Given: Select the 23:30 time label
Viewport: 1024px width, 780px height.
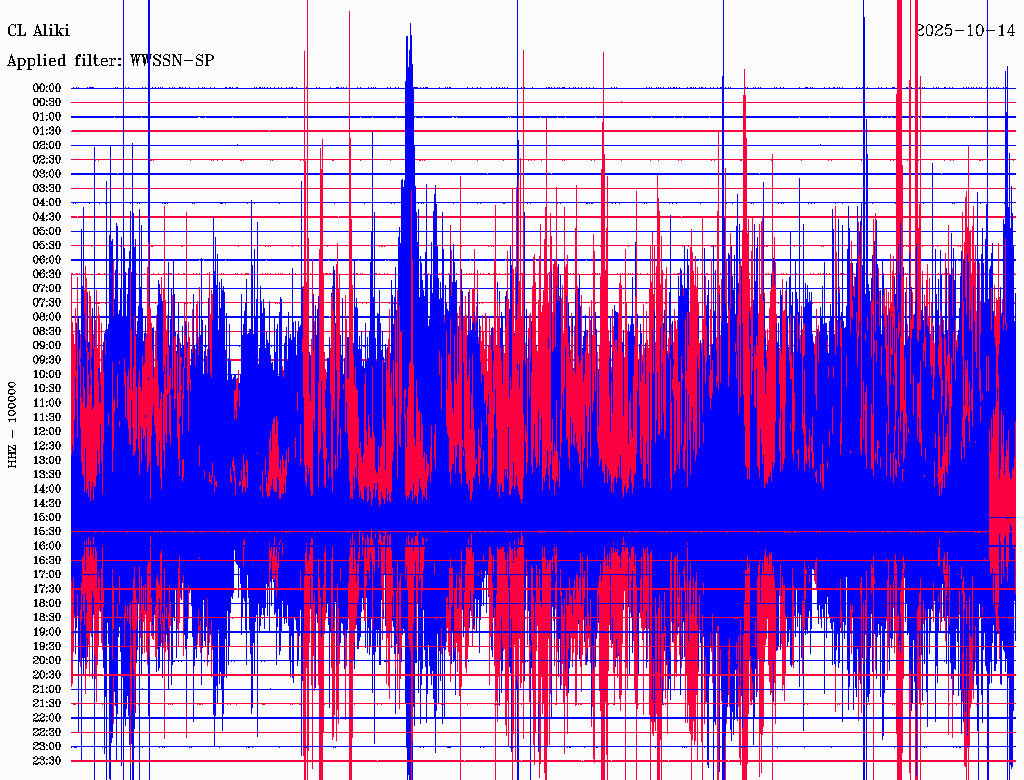Looking at the screenshot, I should [x=47, y=761].
